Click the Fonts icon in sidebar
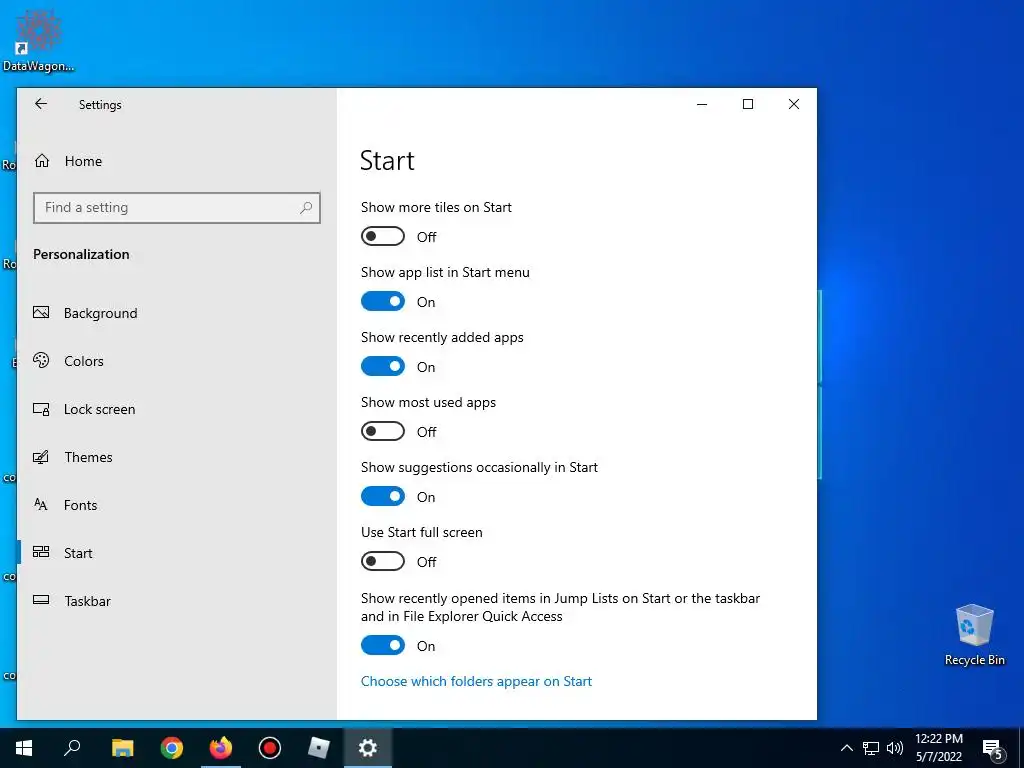 [41, 504]
